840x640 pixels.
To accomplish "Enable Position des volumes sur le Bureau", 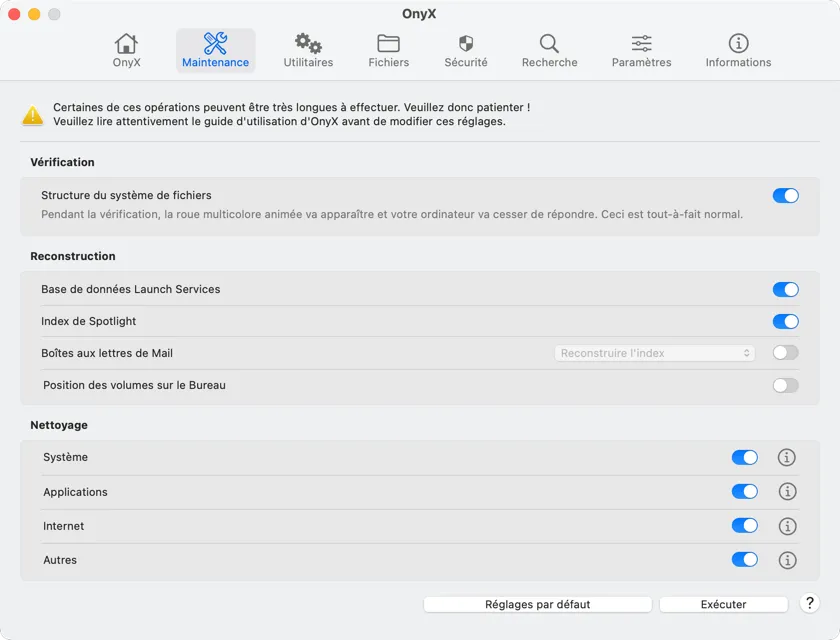I will coord(785,385).
